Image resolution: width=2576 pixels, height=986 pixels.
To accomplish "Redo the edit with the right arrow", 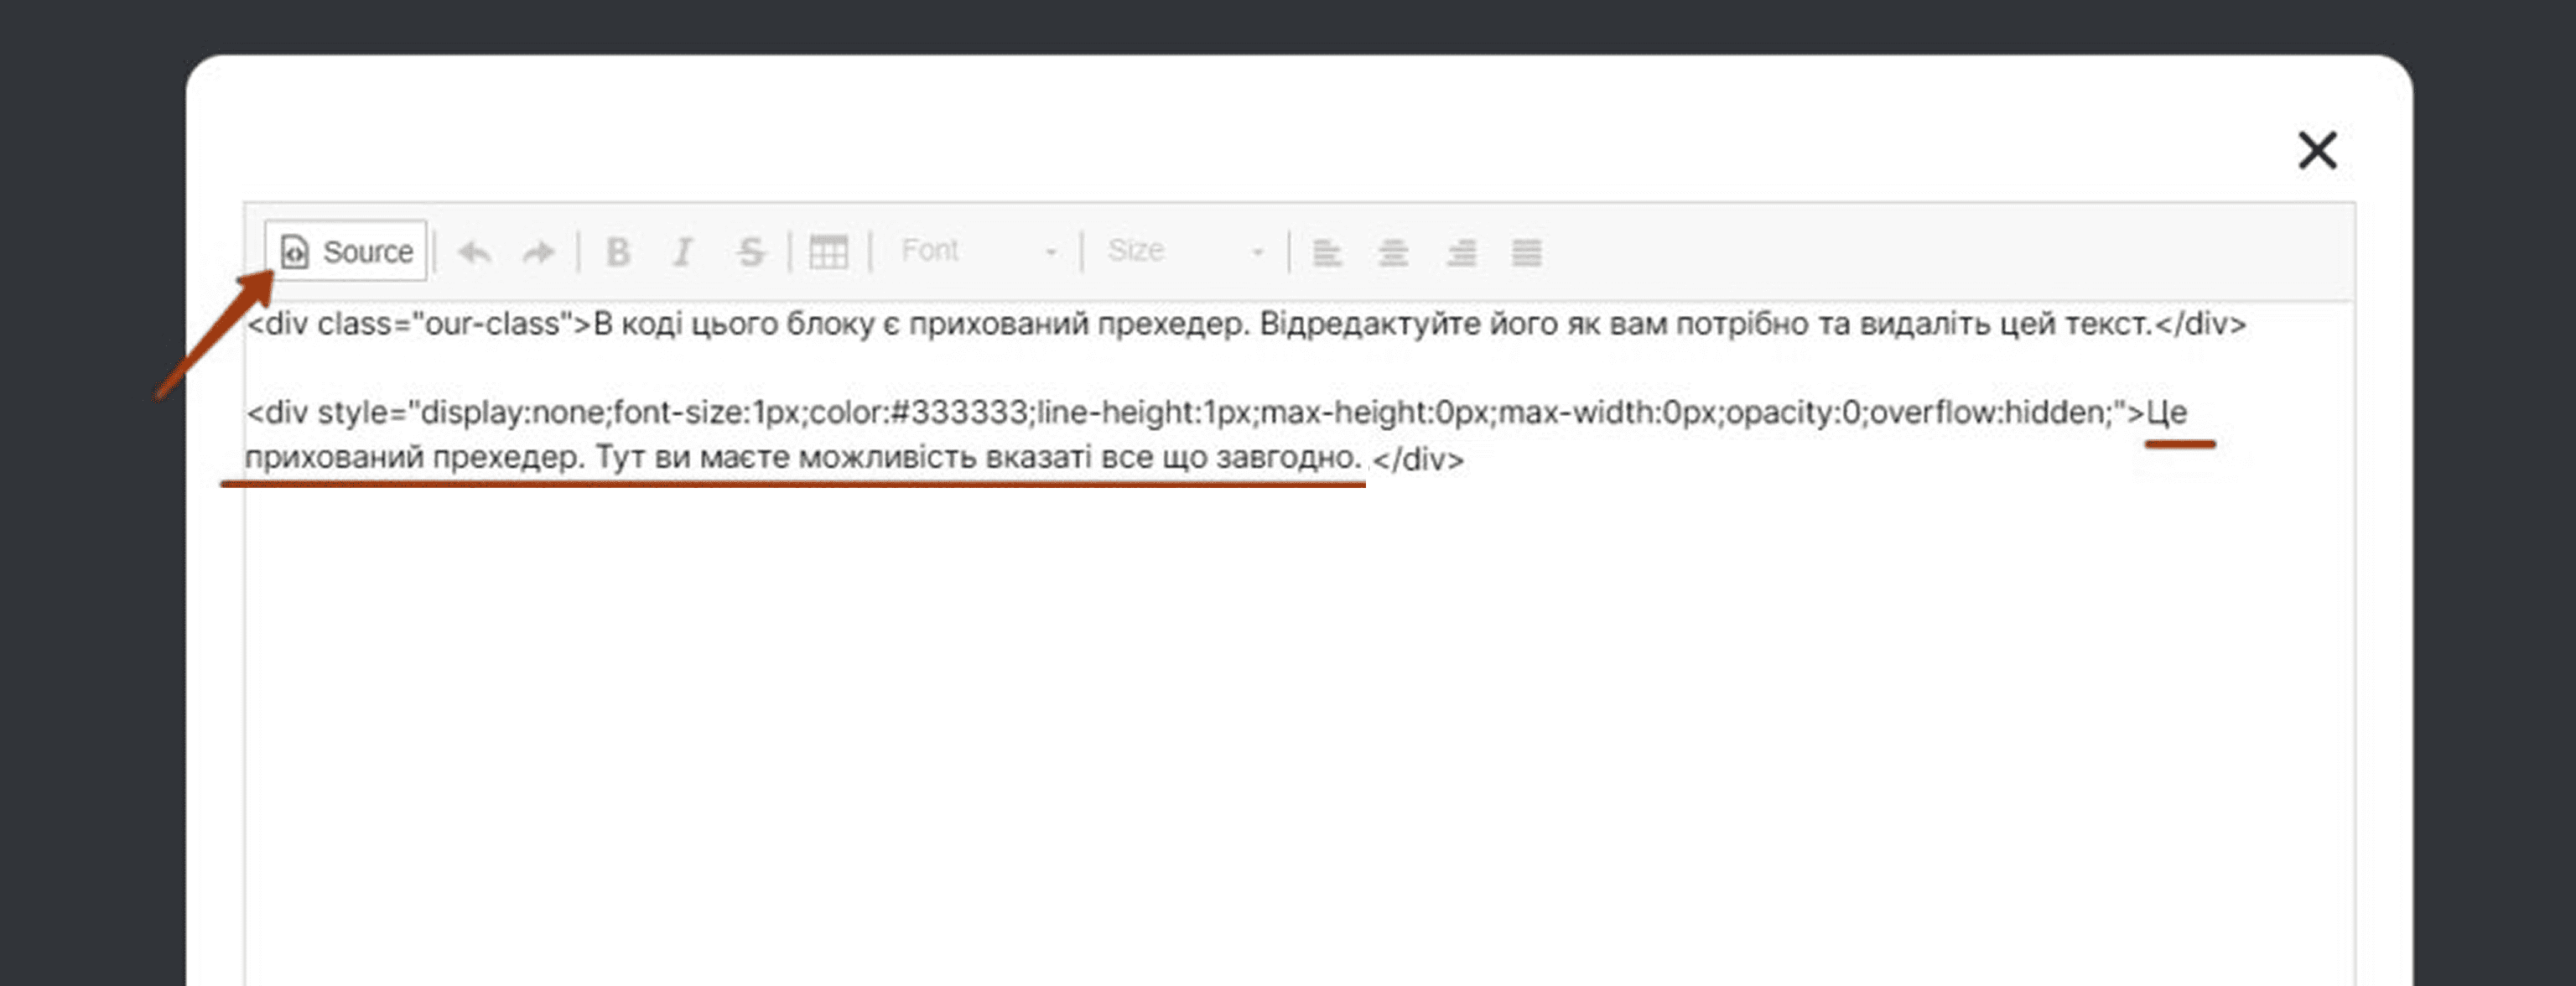I will point(539,252).
